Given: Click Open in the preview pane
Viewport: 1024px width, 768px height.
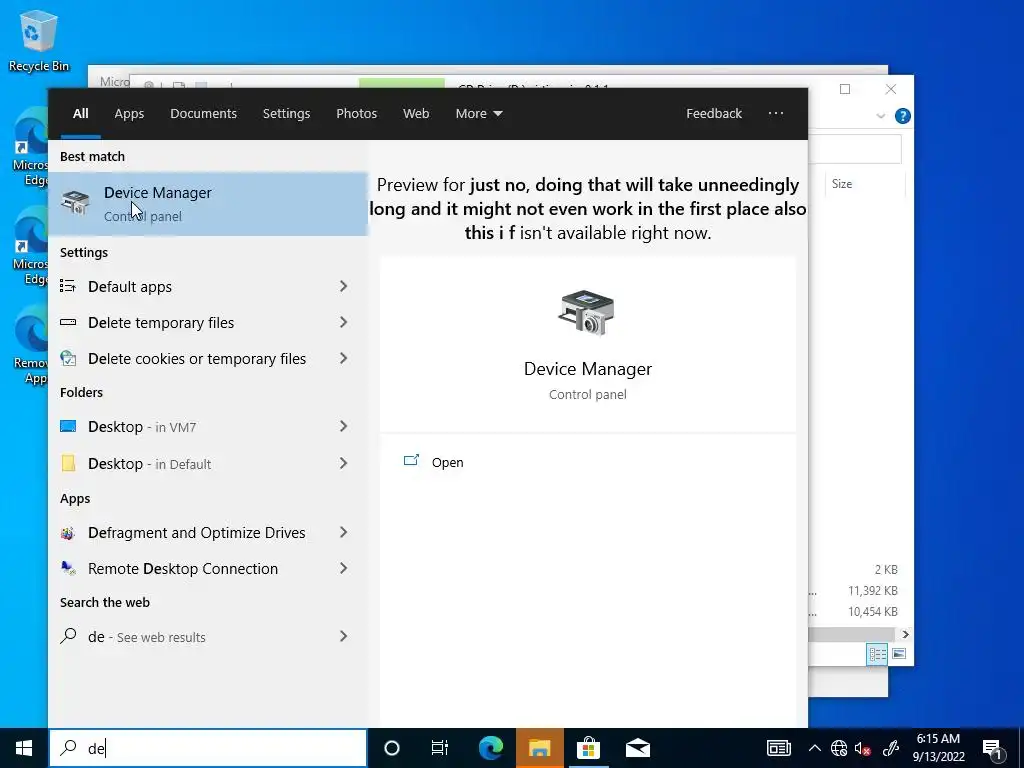Looking at the screenshot, I should click(x=447, y=462).
